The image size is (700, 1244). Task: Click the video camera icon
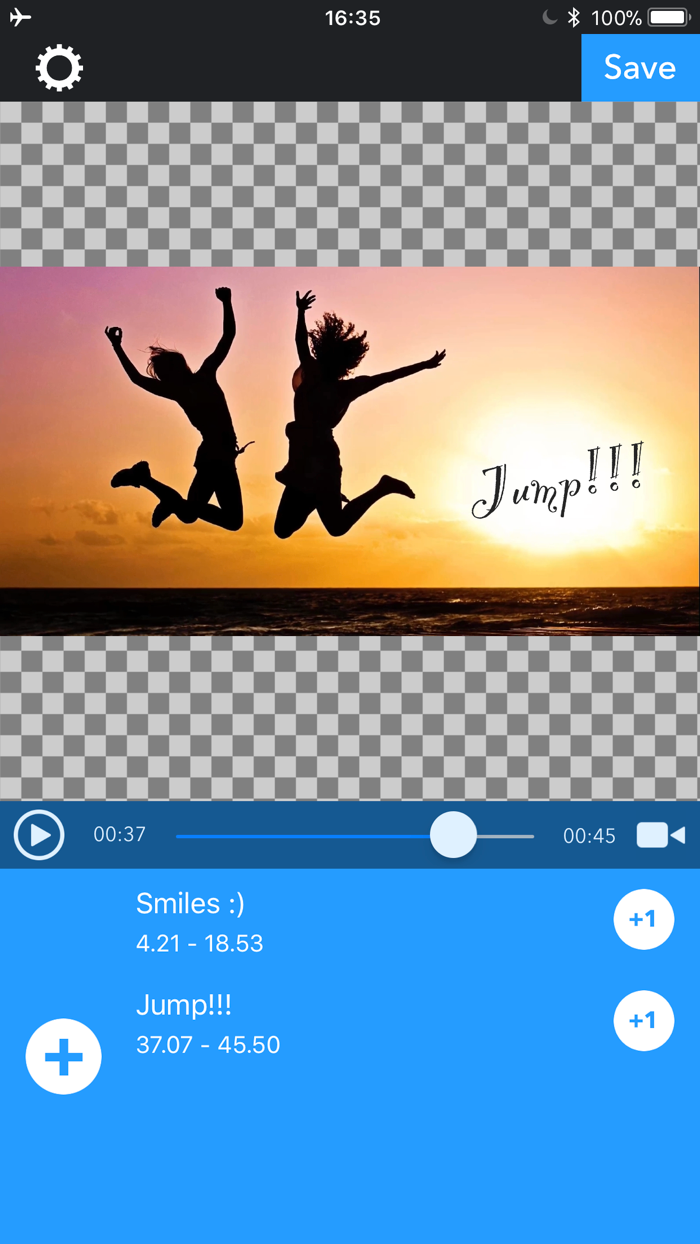(x=661, y=835)
